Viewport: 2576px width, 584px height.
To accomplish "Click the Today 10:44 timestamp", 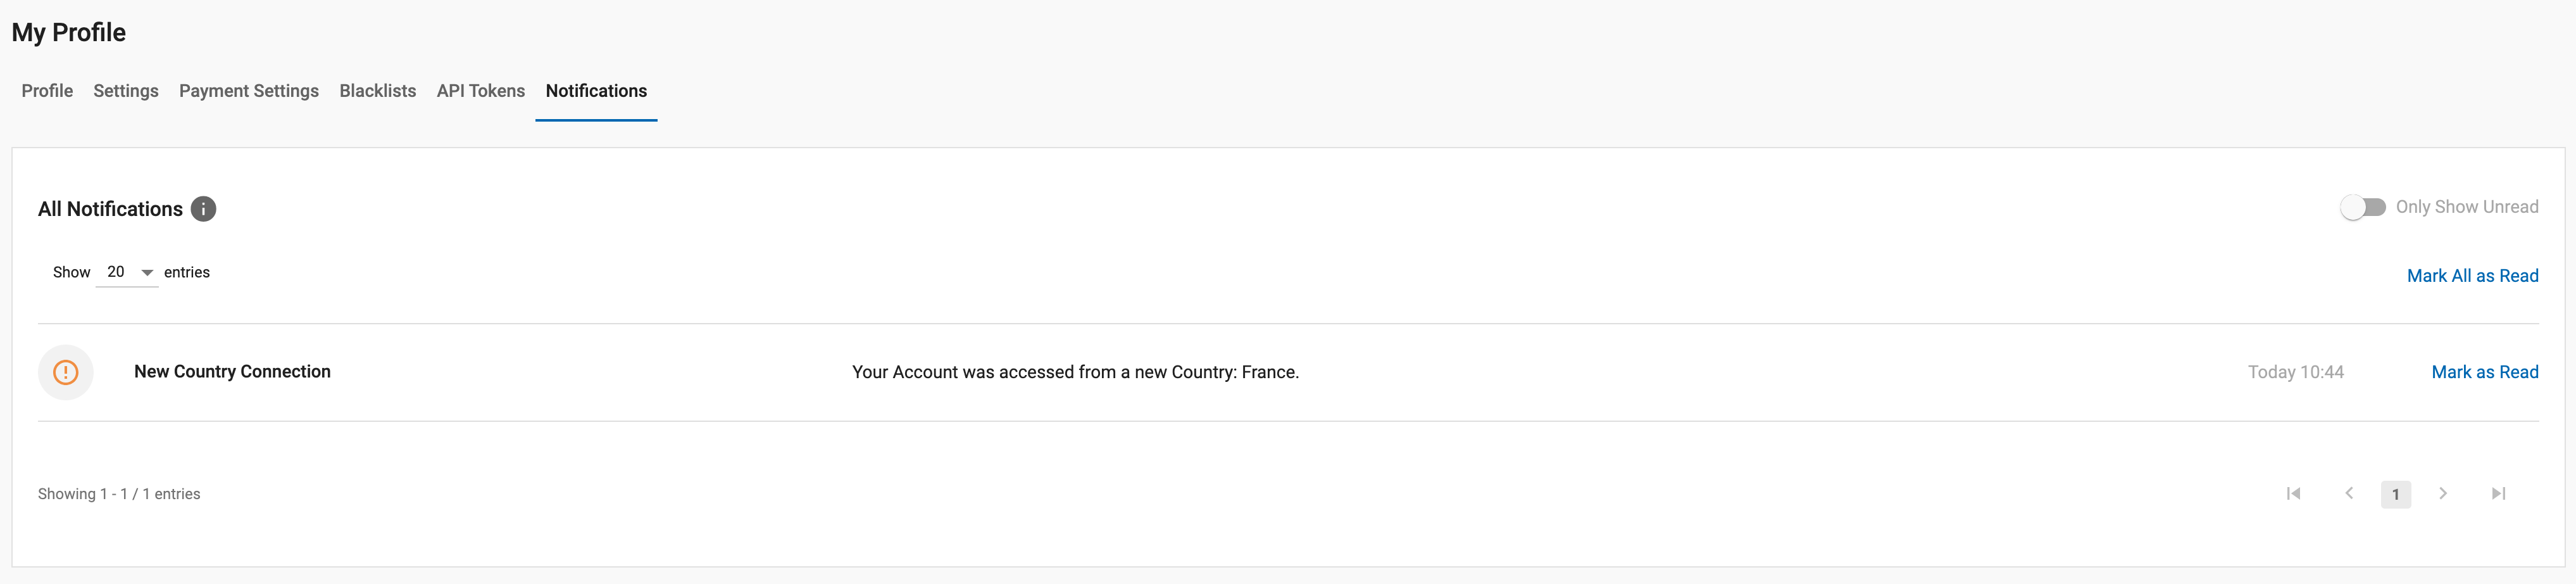I will pos(2295,372).
